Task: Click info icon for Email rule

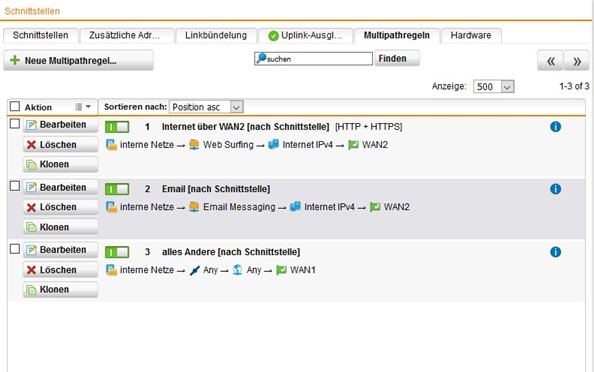Action: click(x=555, y=189)
